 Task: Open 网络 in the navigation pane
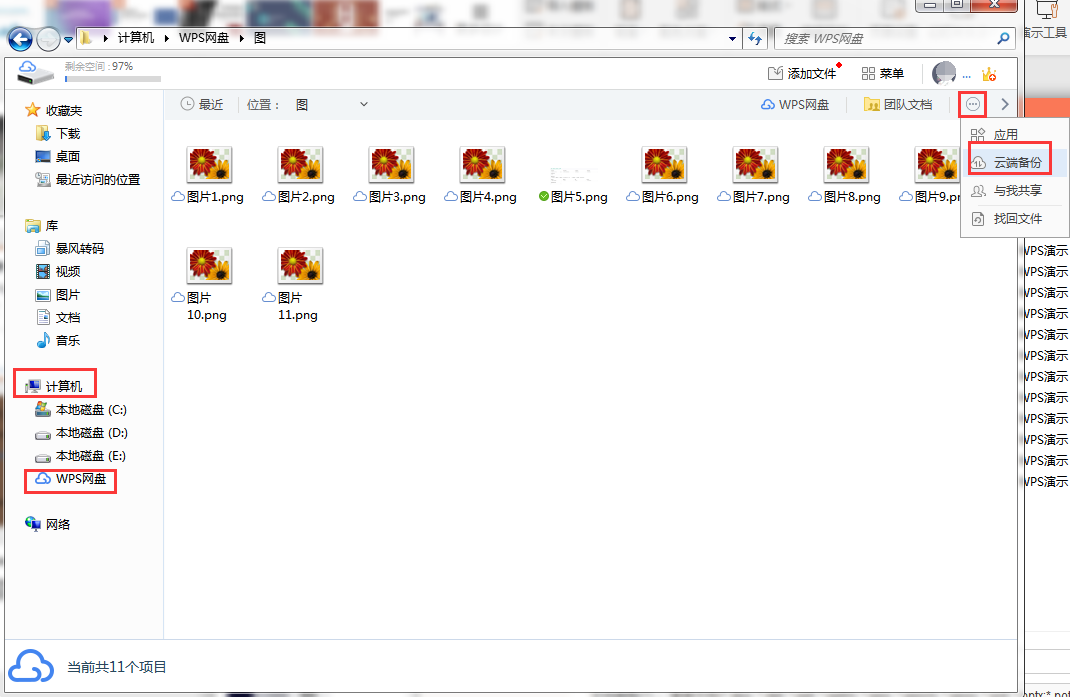click(x=48, y=524)
